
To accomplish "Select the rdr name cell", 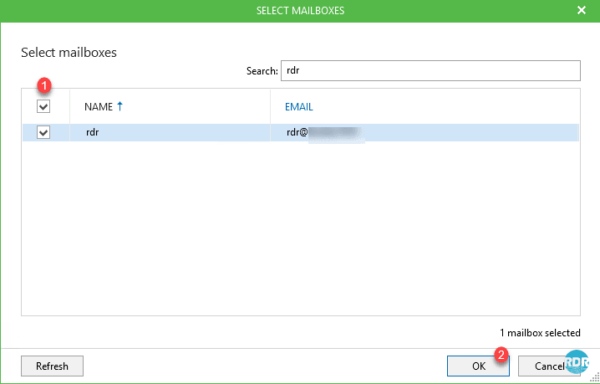I will tap(170, 133).
